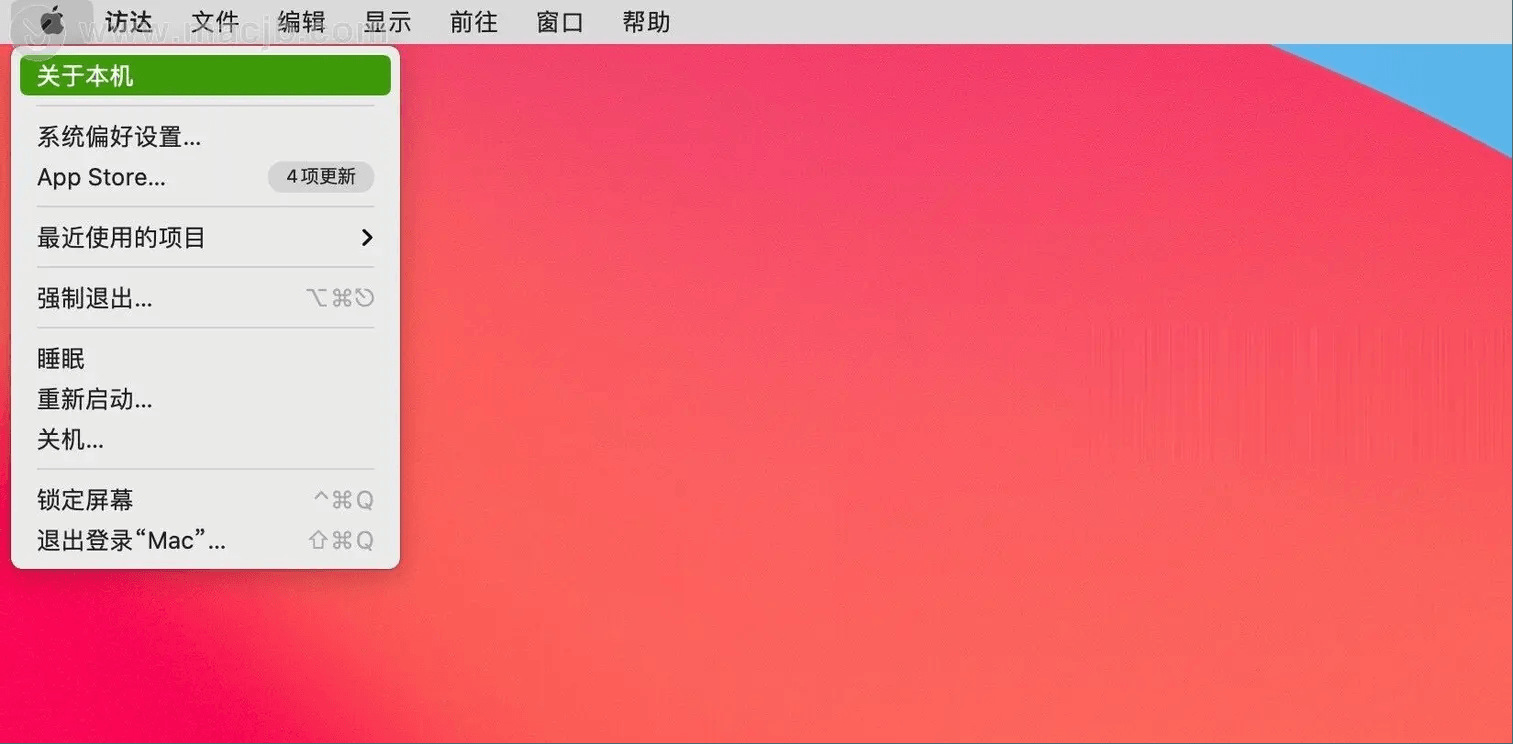Open the 编辑 menu in the menu bar
Viewport: 1513px width, 744px height.
pos(302,21)
